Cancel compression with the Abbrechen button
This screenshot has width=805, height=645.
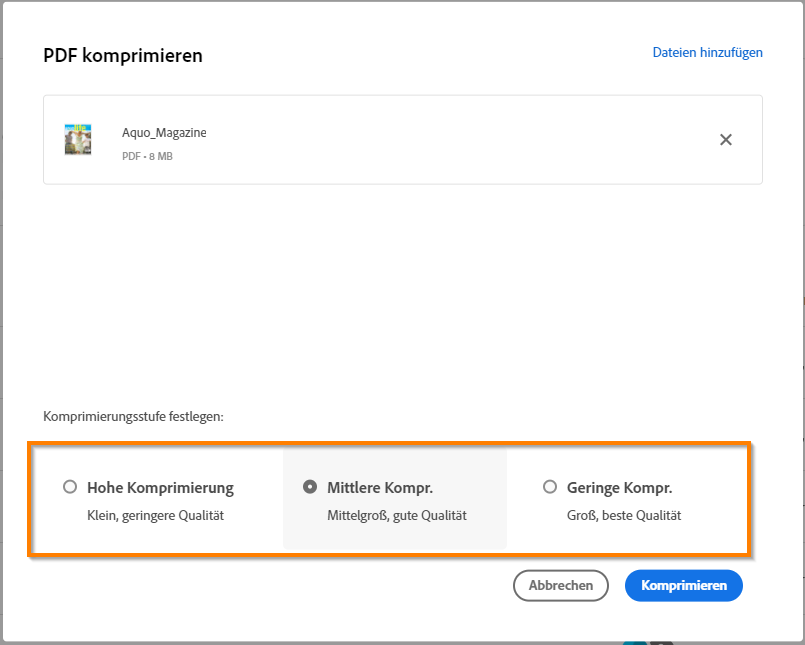click(x=560, y=585)
